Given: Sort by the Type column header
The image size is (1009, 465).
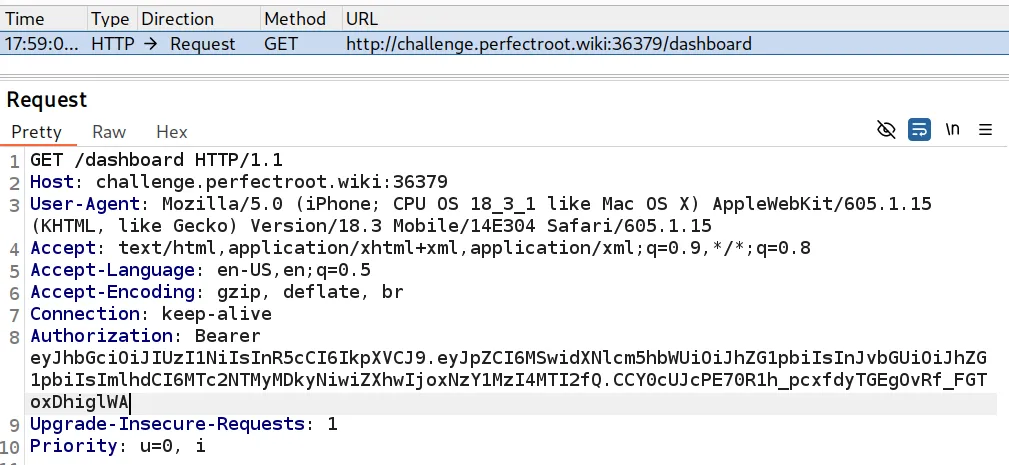Looking at the screenshot, I should [110, 19].
